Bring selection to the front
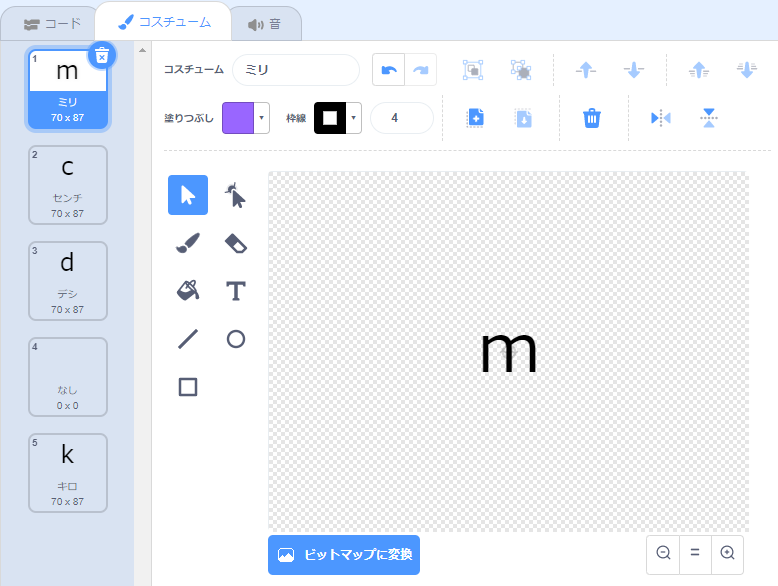The height and width of the screenshot is (586, 778). click(699, 70)
